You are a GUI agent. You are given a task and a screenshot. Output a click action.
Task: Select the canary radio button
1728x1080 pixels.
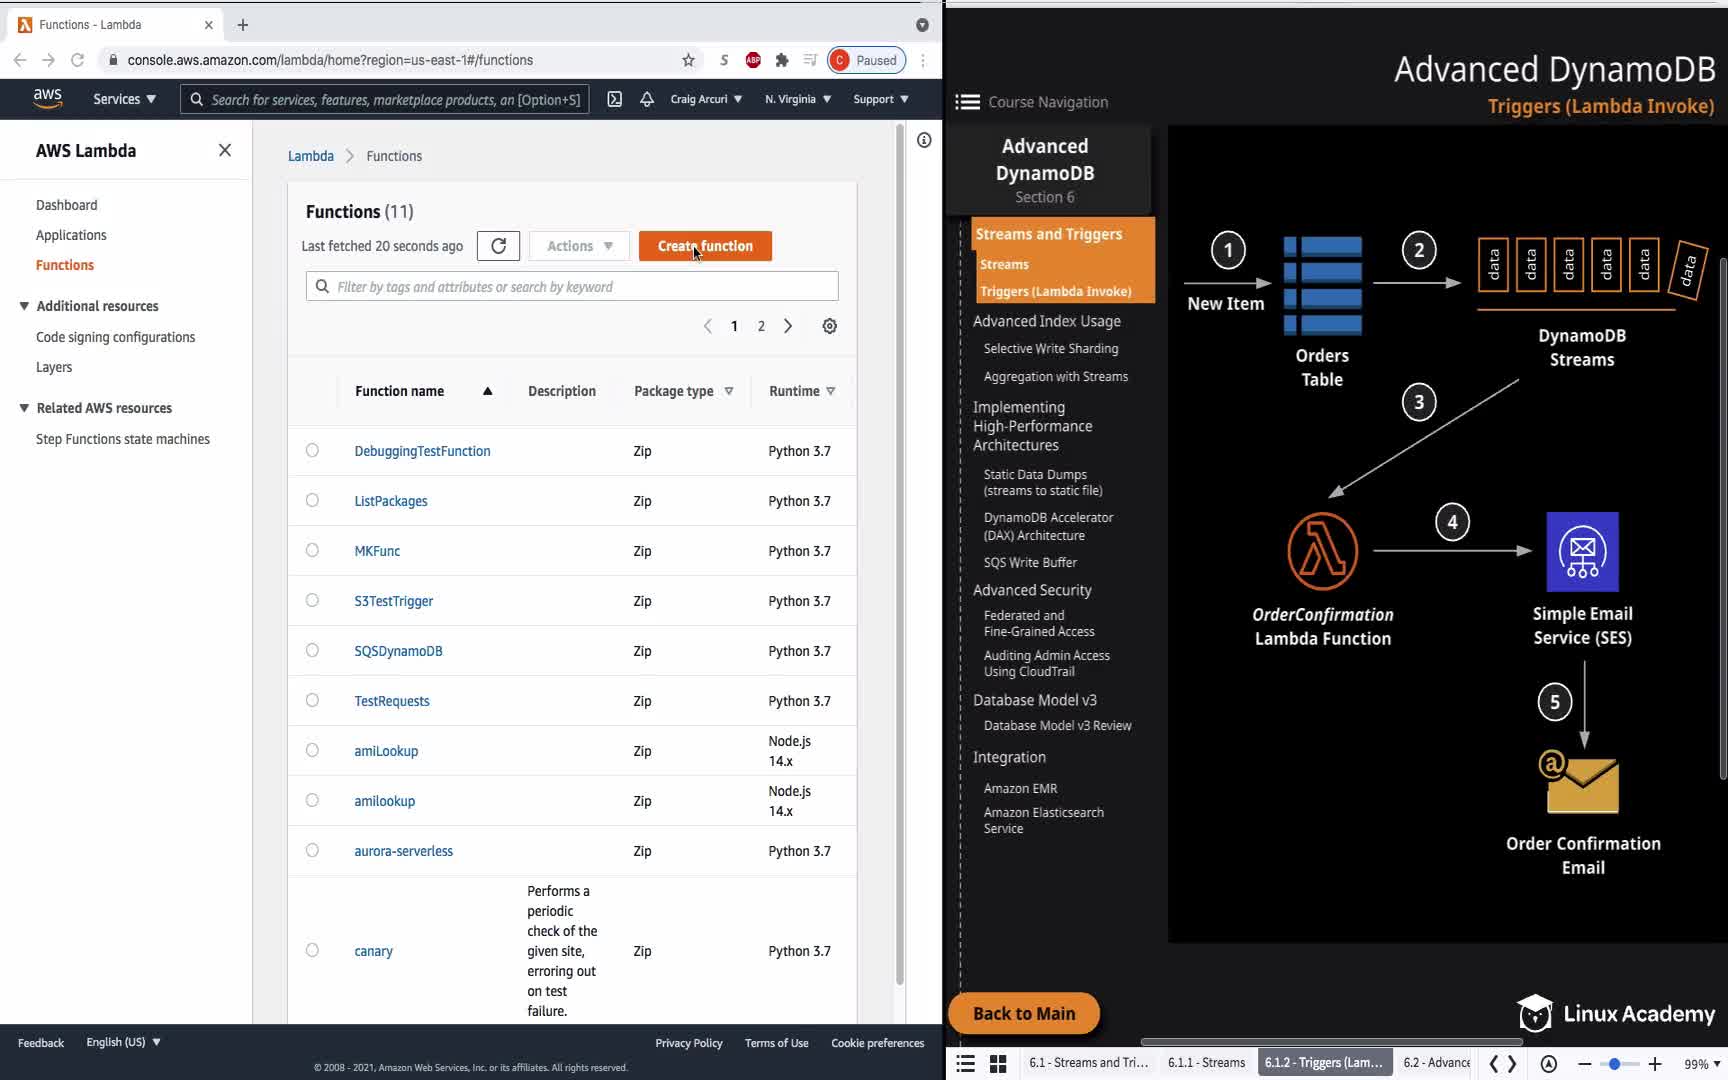point(312,951)
